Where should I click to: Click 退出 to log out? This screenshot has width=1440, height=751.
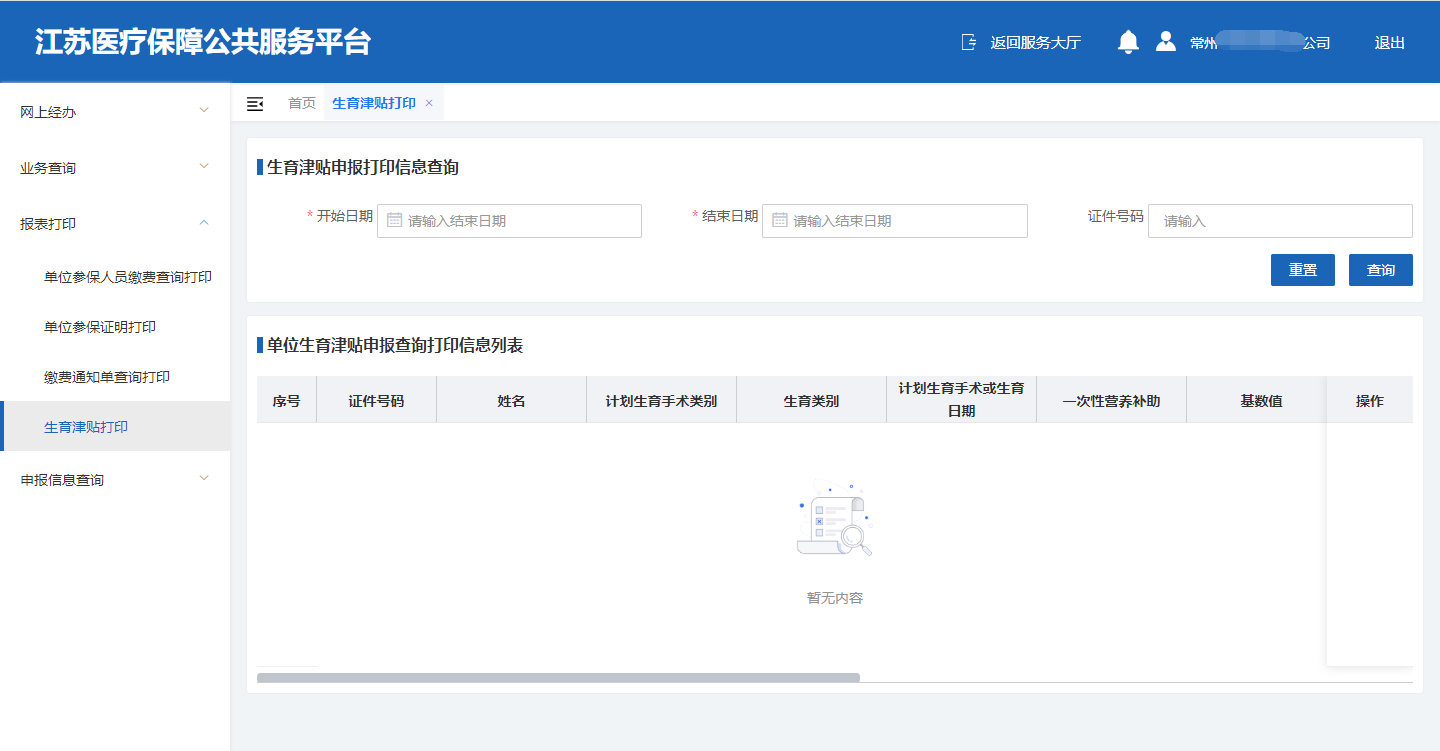coord(1389,42)
